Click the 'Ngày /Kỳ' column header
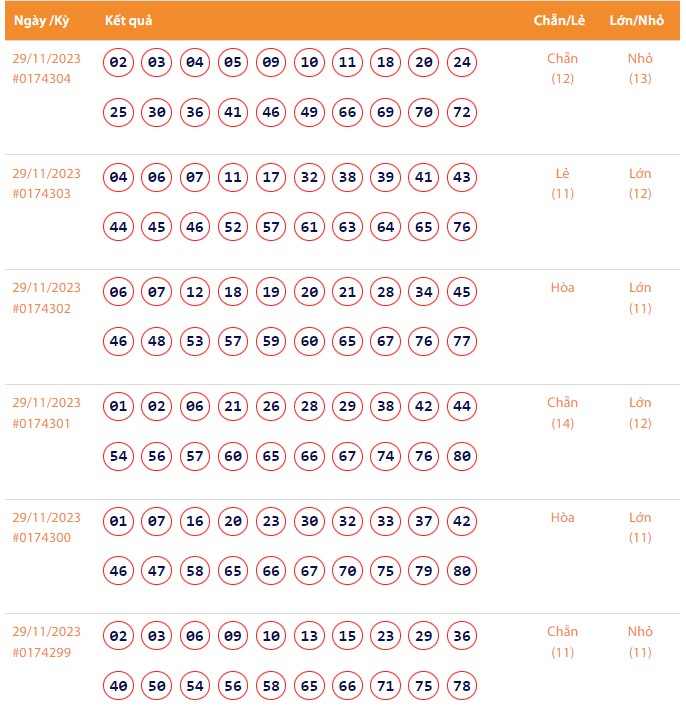This screenshot has width=686, height=723. pos(40,21)
